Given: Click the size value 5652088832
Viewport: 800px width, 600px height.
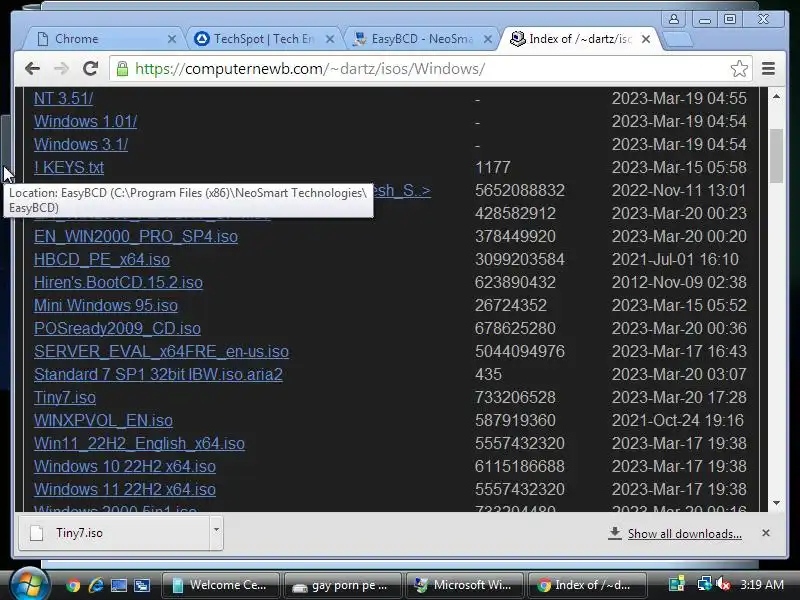Looking at the screenshot, I should coord(519,190).
